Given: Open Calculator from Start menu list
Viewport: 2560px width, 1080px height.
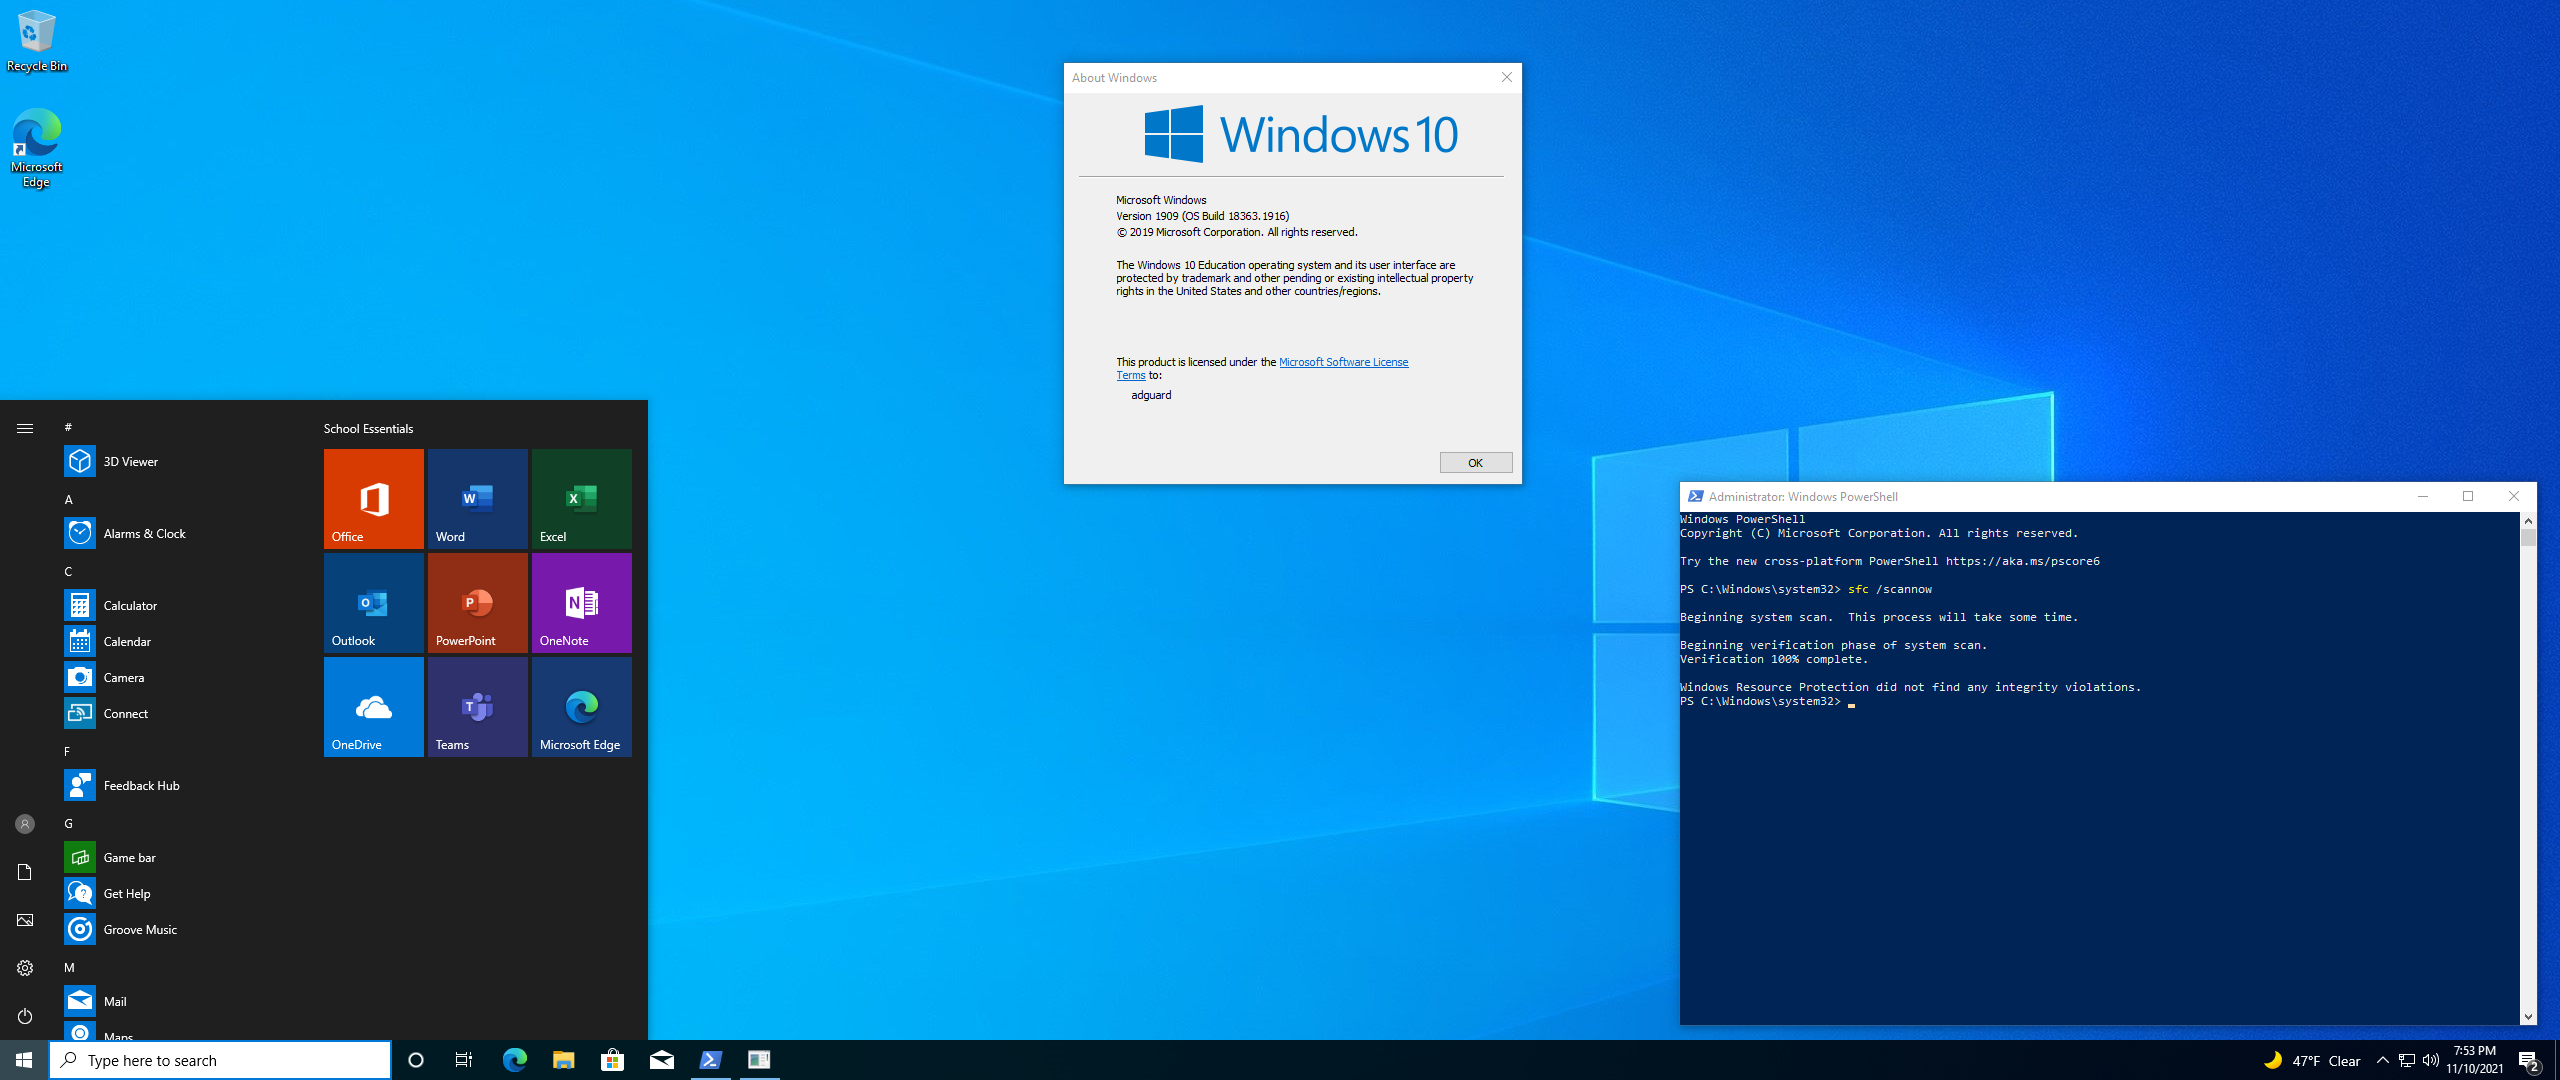Looking at the screenshot, I should (x=180, y=605).
